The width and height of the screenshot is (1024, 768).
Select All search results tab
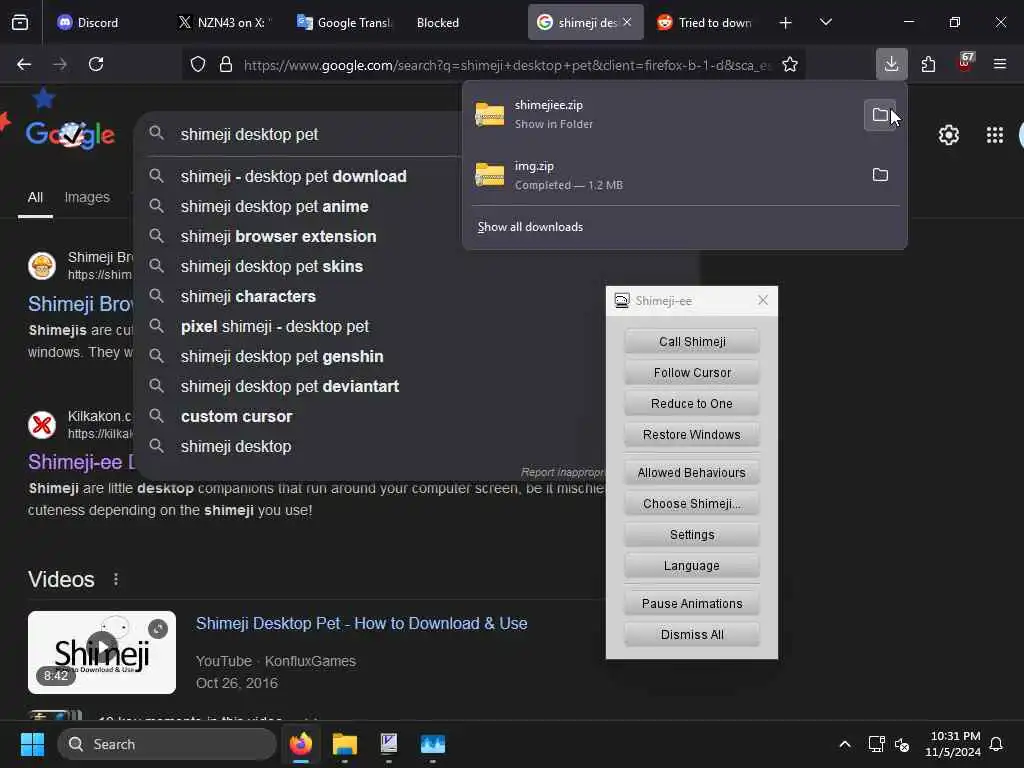click(x=35, y=197)
